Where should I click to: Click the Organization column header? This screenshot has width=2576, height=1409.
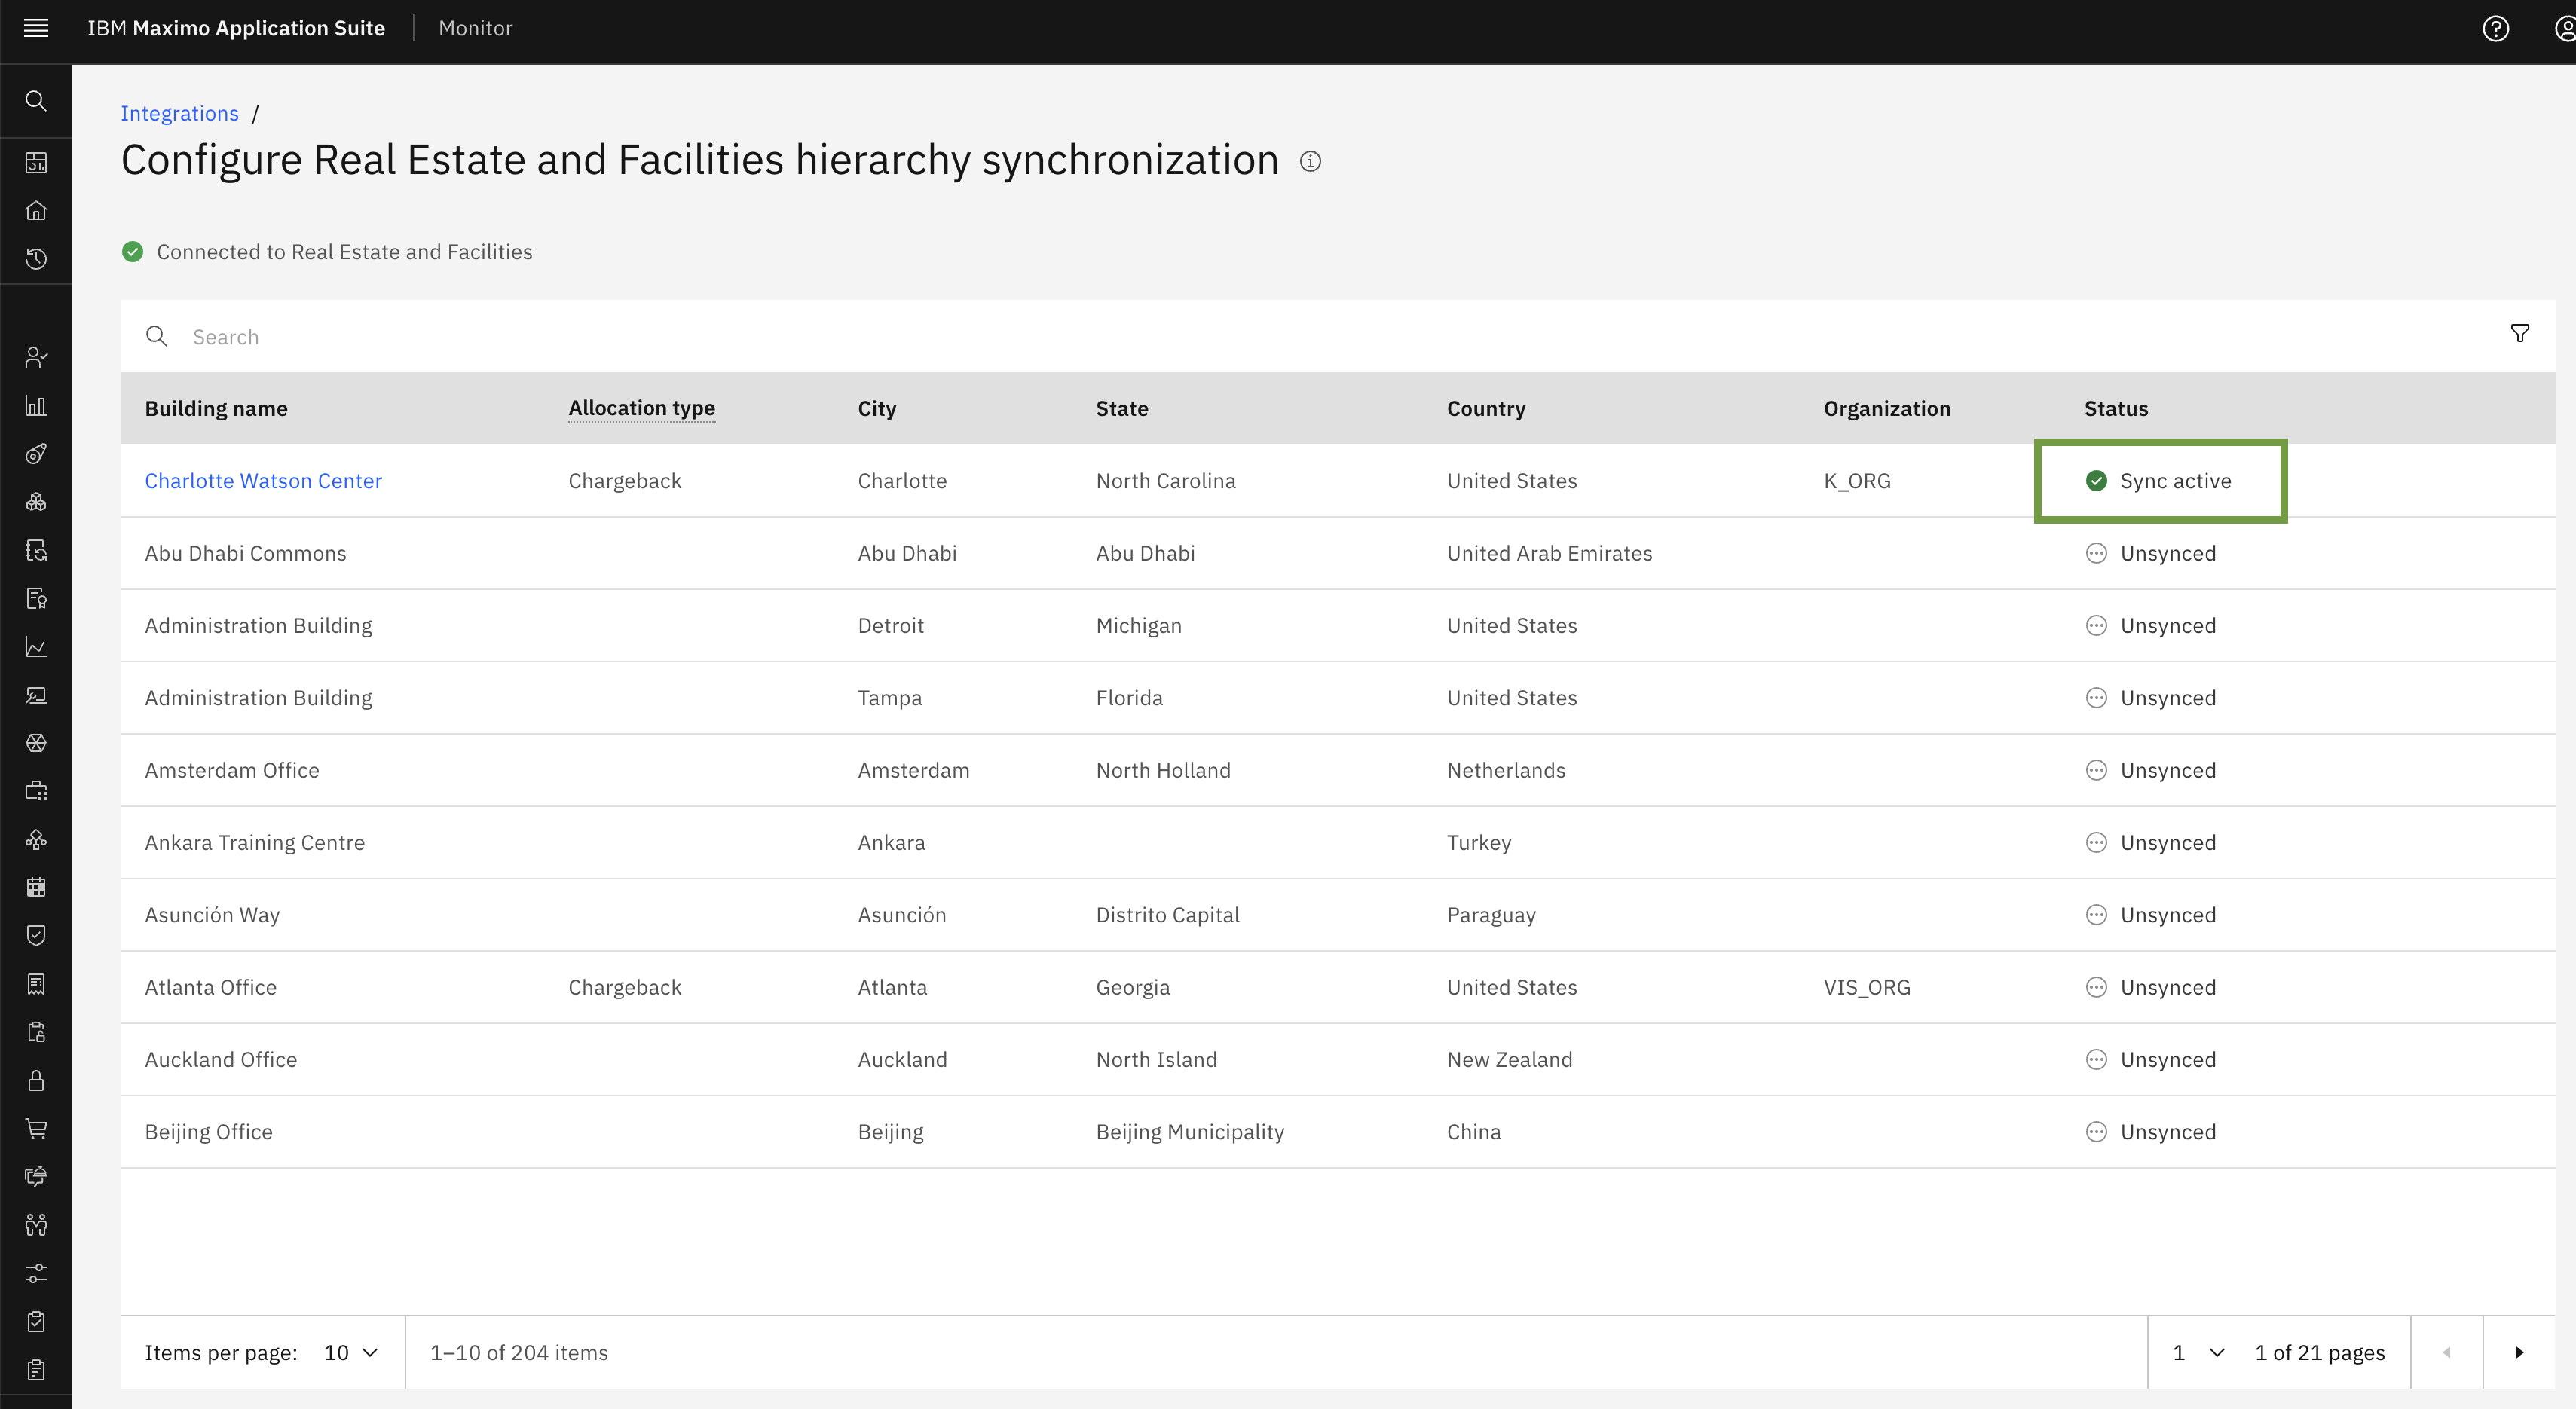click(1887, 408)
